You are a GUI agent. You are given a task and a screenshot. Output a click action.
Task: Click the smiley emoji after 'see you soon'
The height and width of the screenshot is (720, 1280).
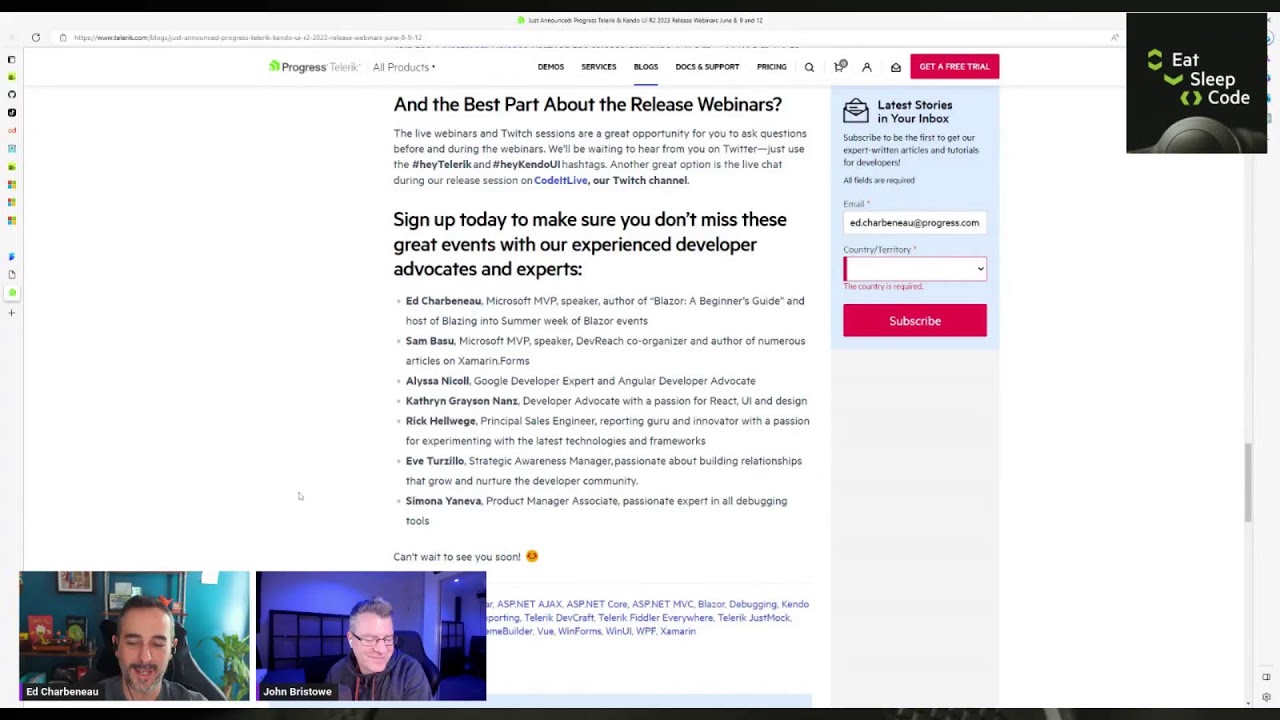click(x=532, y=556)
